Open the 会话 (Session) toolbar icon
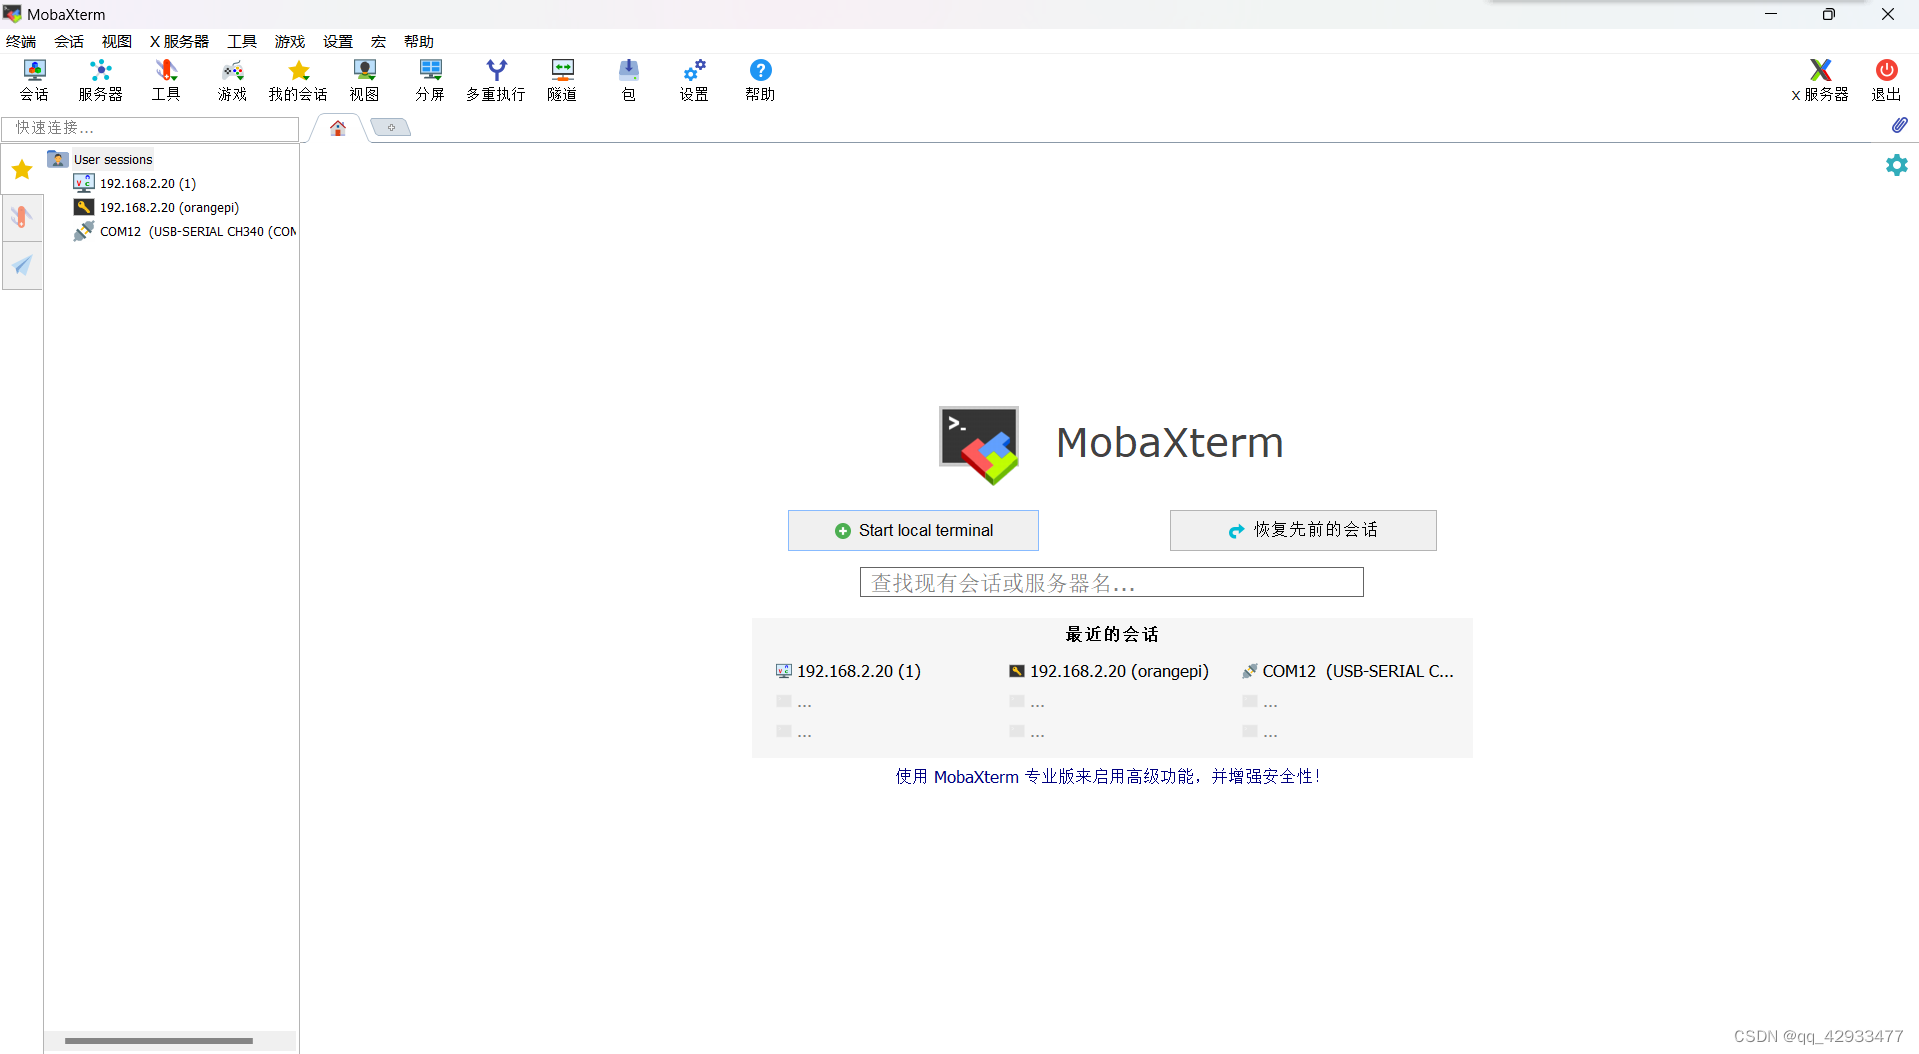Viewport: 1919px width, 1054px height. [x=34, y=80]
